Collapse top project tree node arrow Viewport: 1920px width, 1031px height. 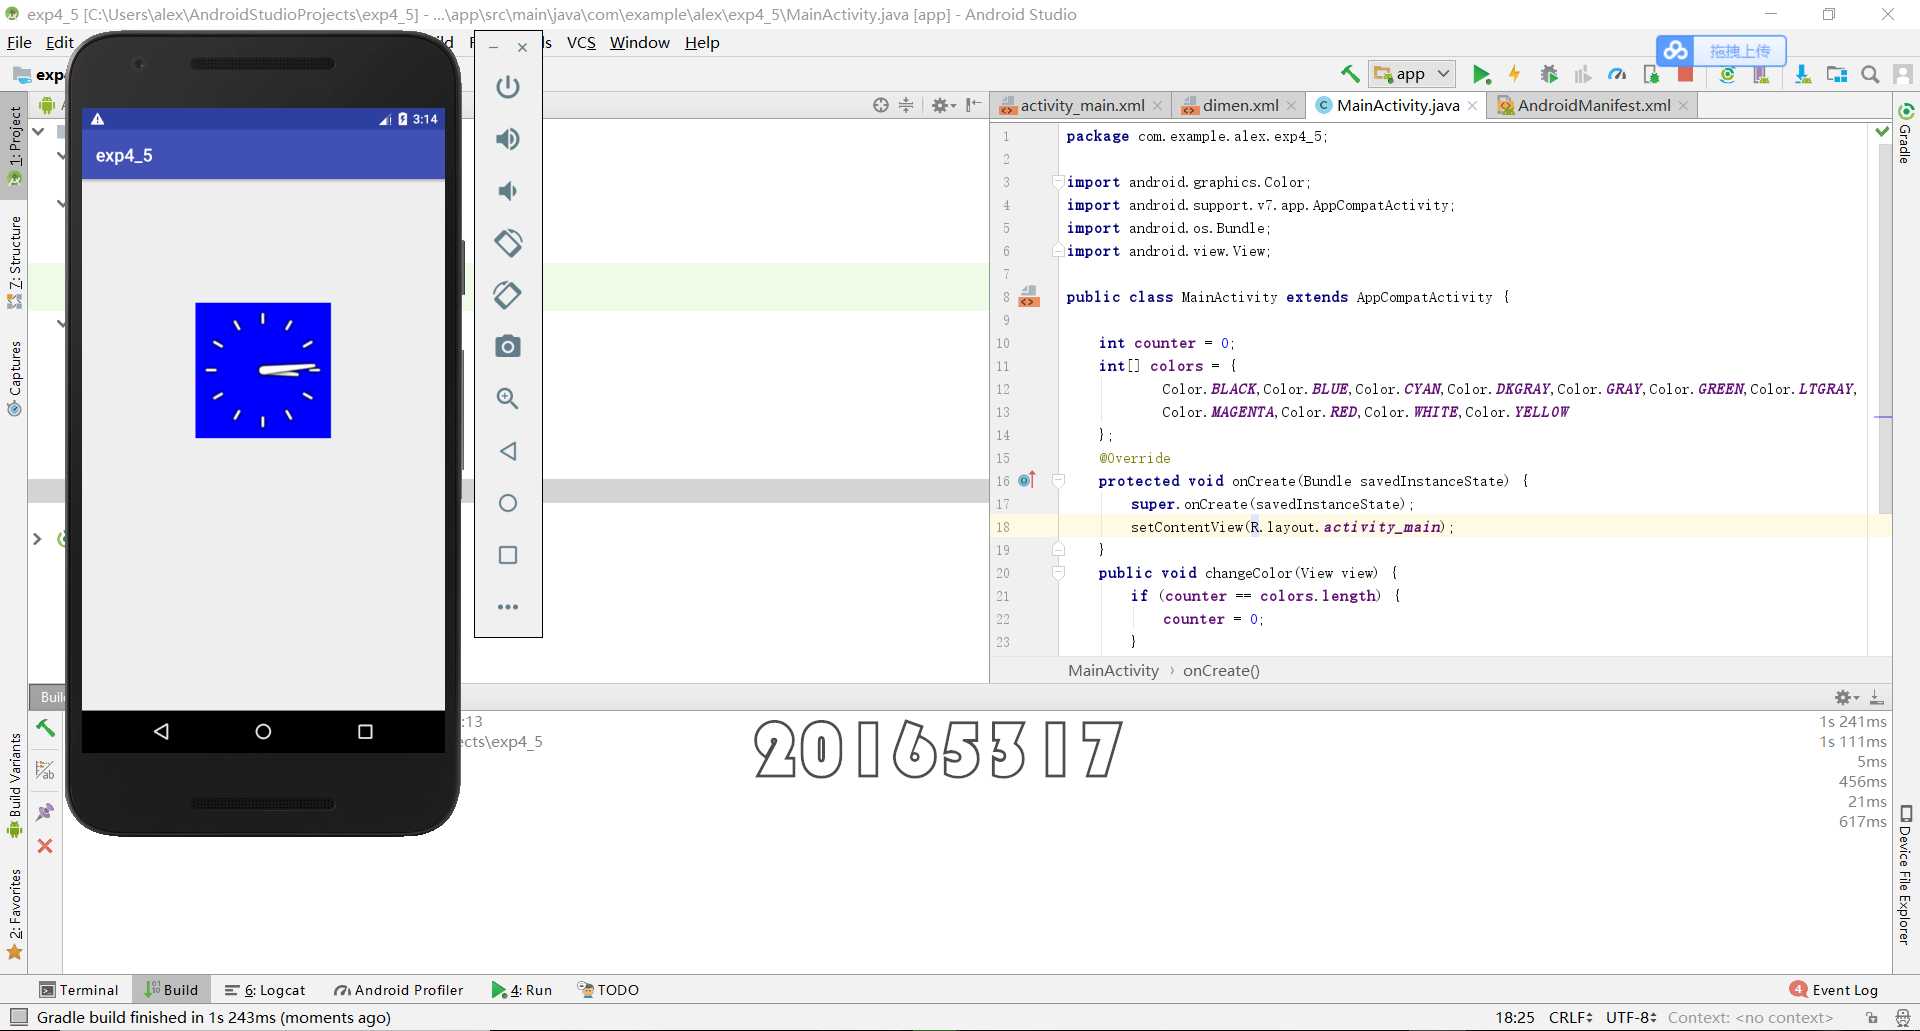click(x=38, y=131)
